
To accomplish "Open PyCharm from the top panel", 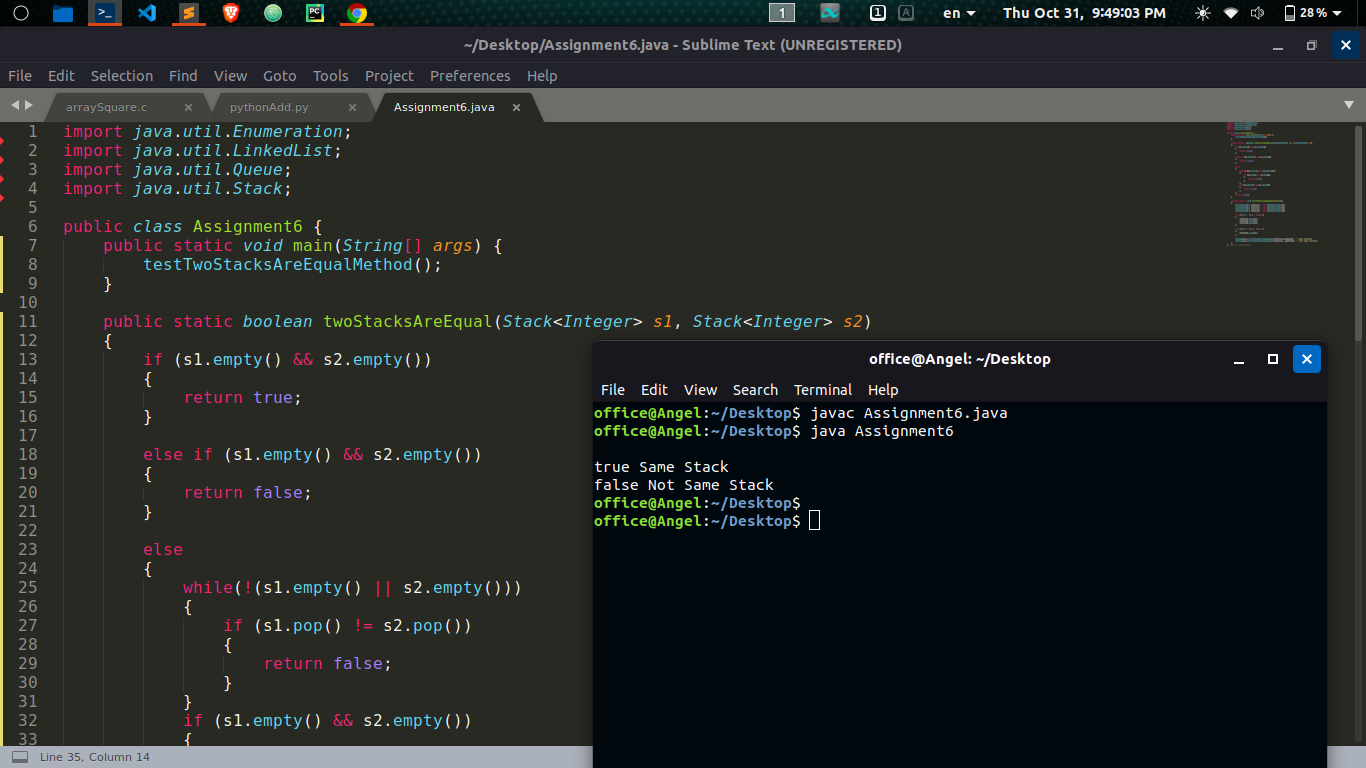I will pyautogui.click(x=315, y=13).
